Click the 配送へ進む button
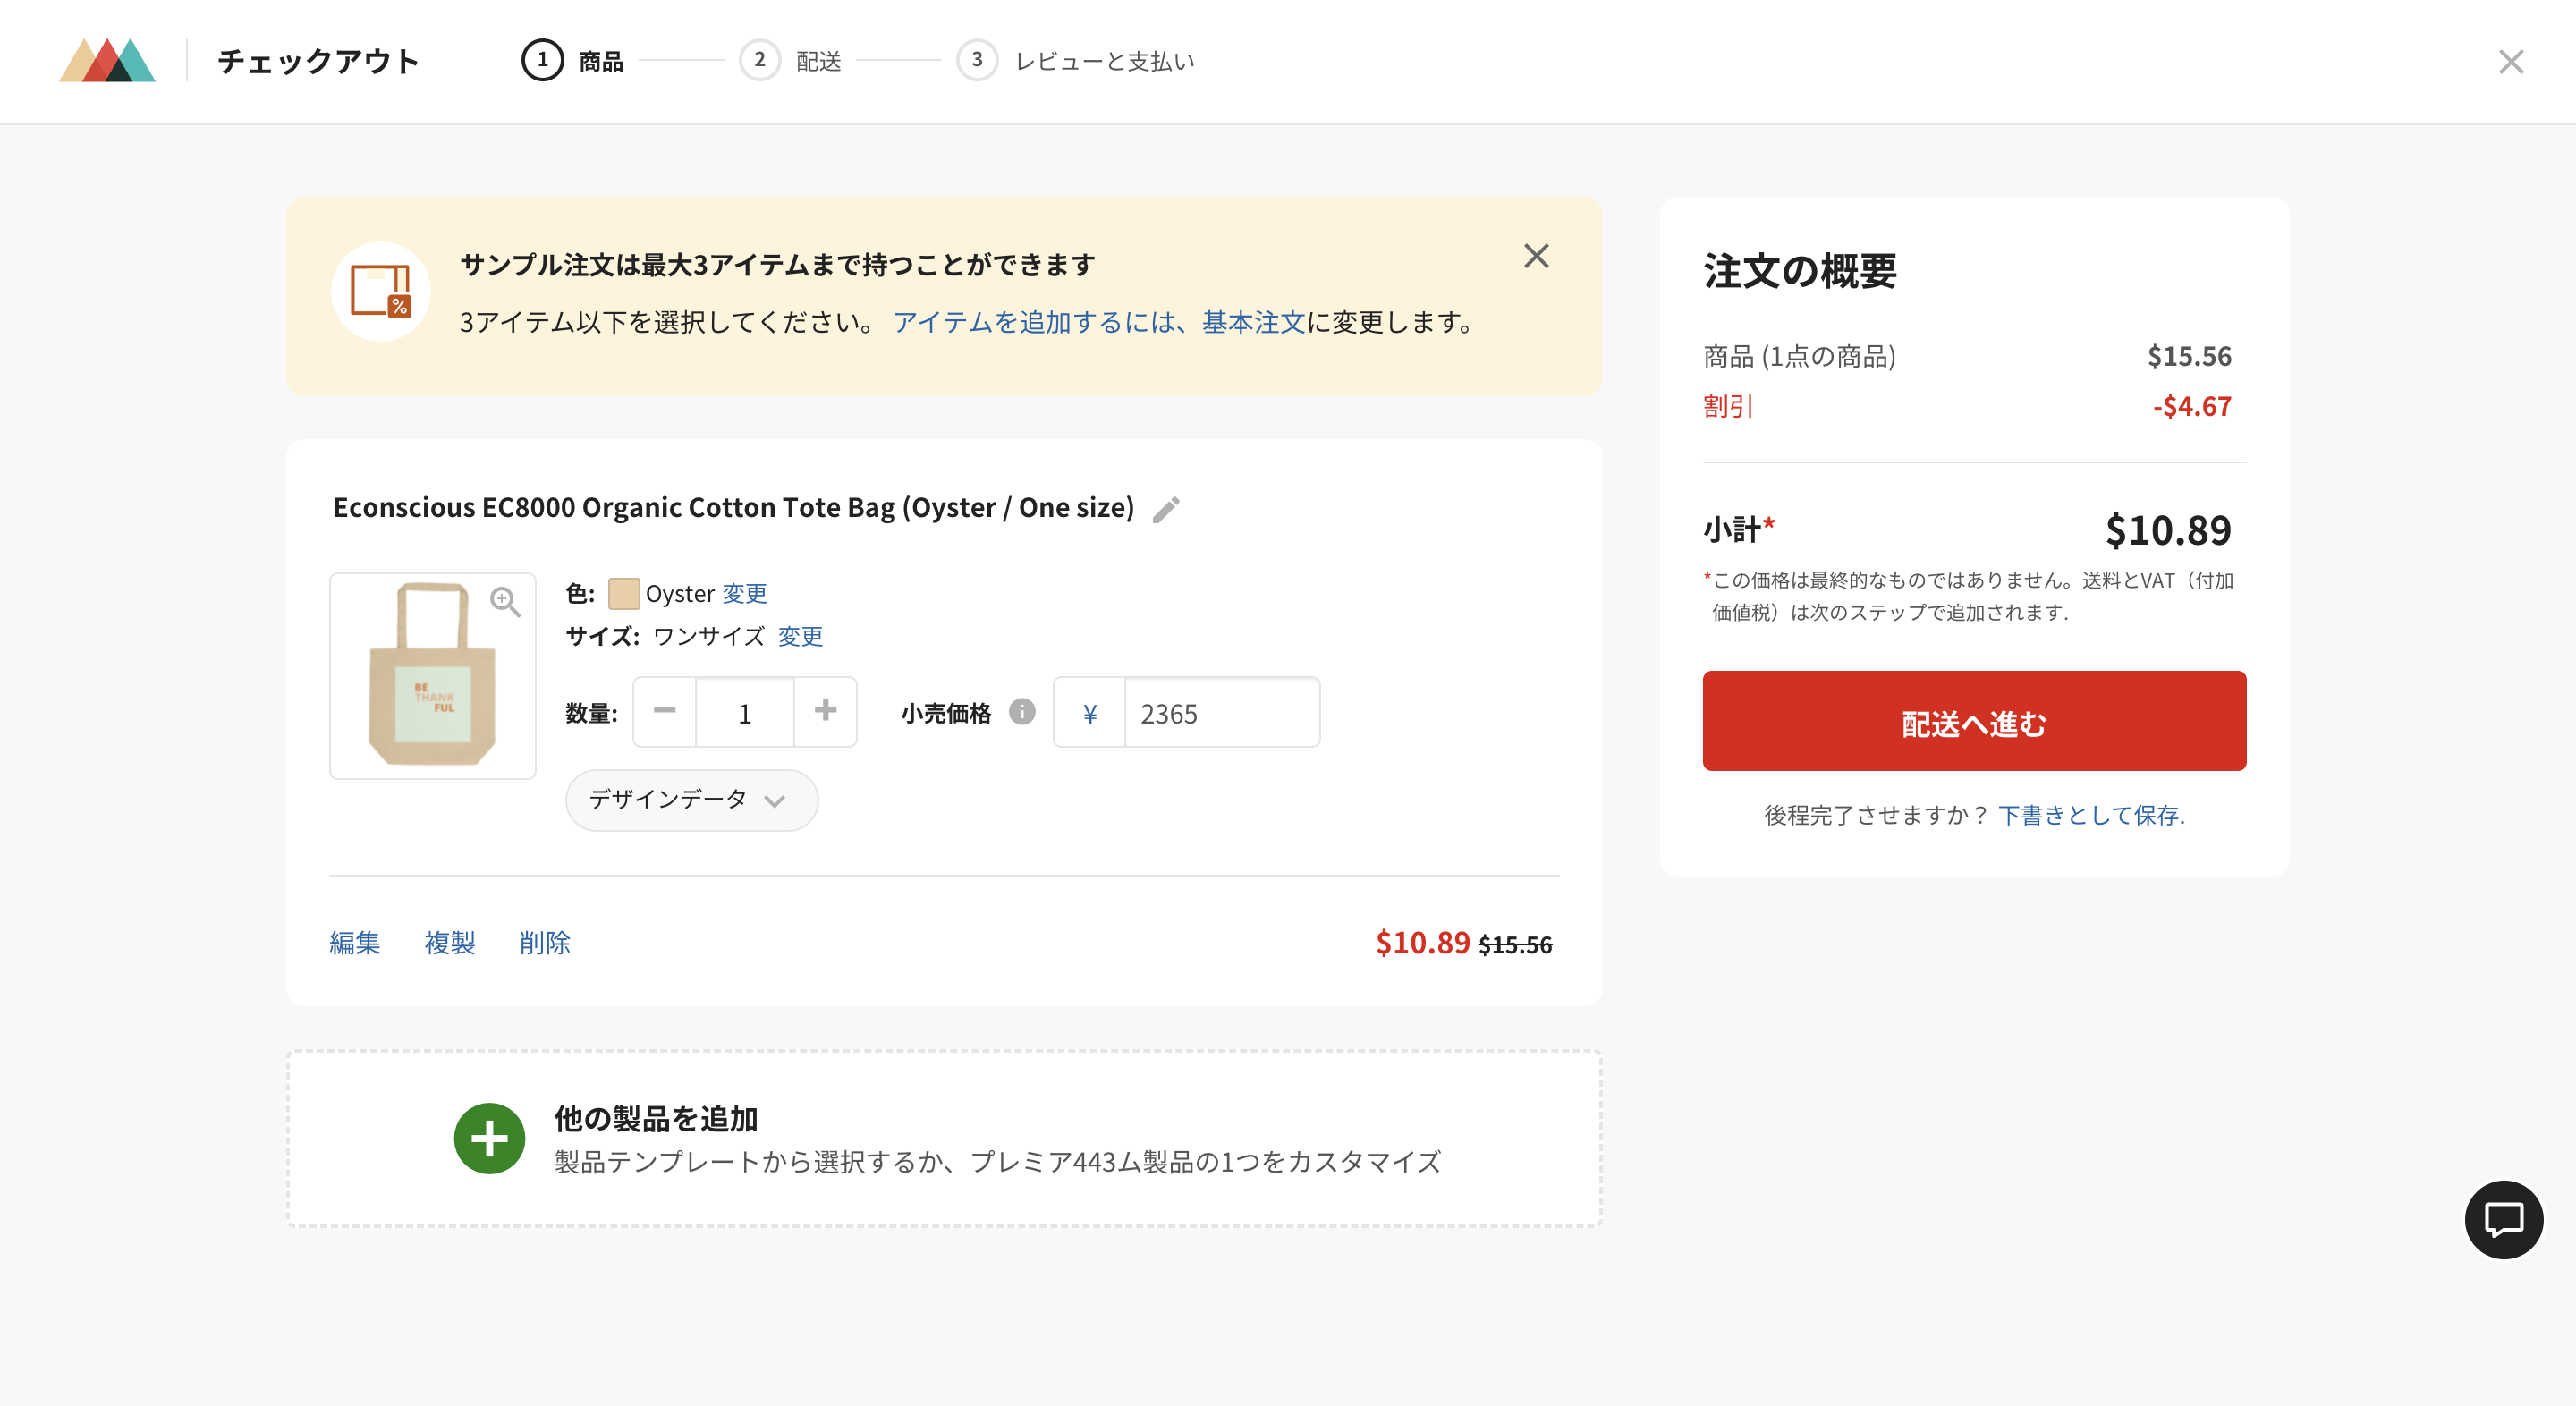2576x1406 pixels. (1973, 721)
